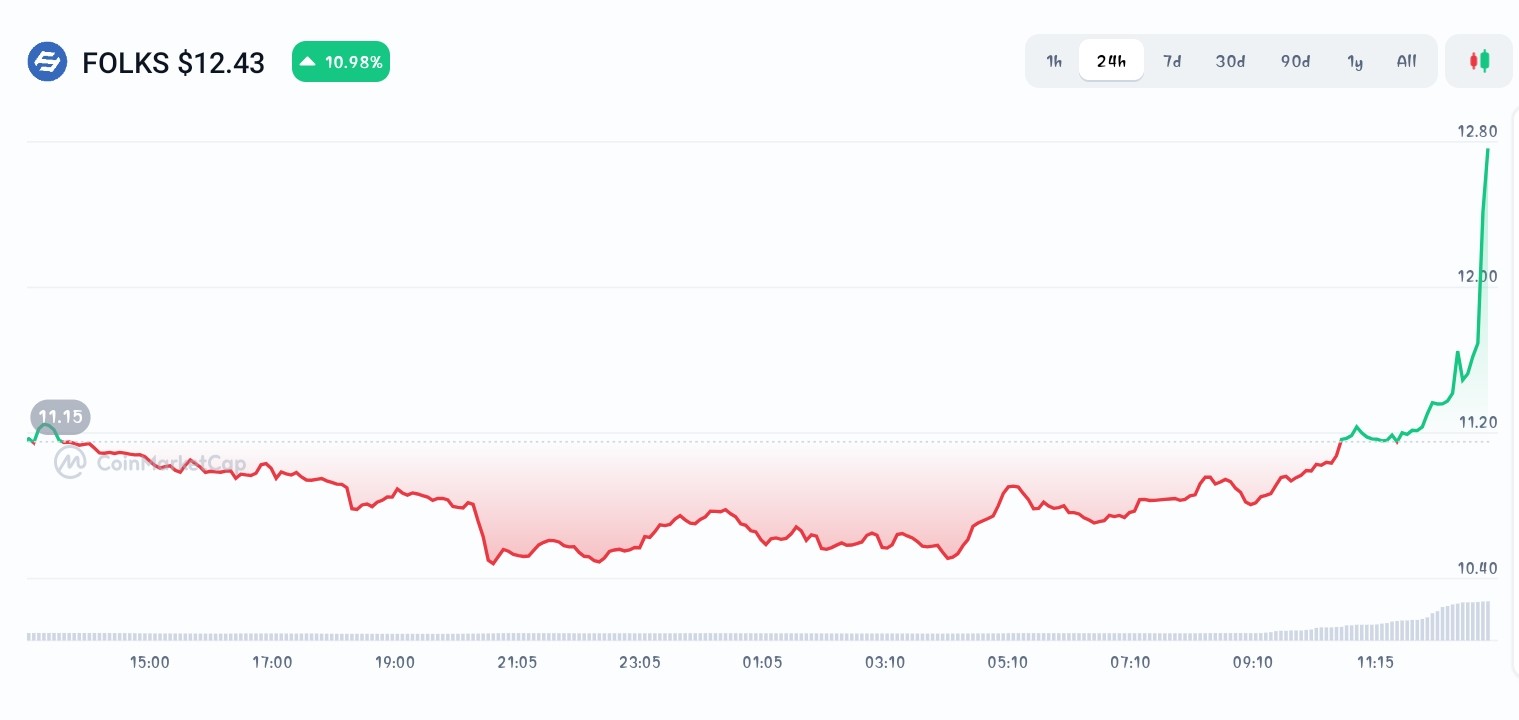1519x720 pixels.
Task: Select the 7d time range
Action: (x=1171, y=61)
